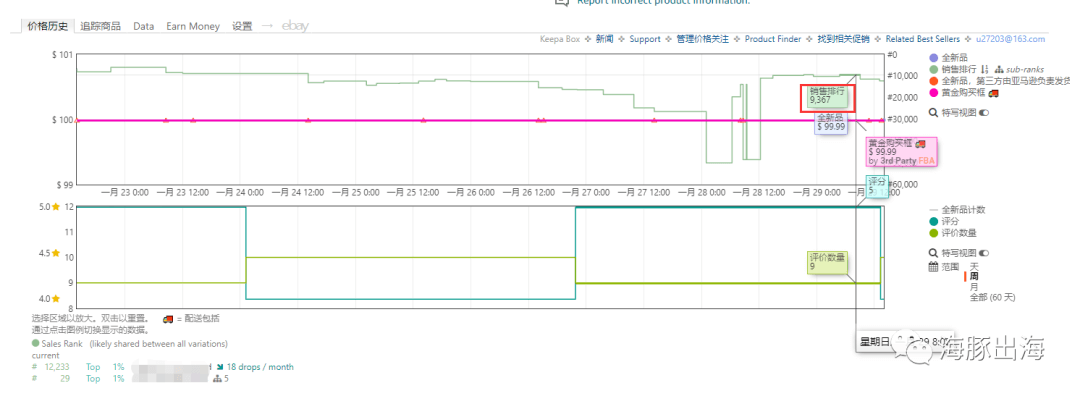Image resolution: width=1080 pixels, height=396 pixels.
Task: Click the 12,233 current sales rank value
Action: [x=57, y=367]
